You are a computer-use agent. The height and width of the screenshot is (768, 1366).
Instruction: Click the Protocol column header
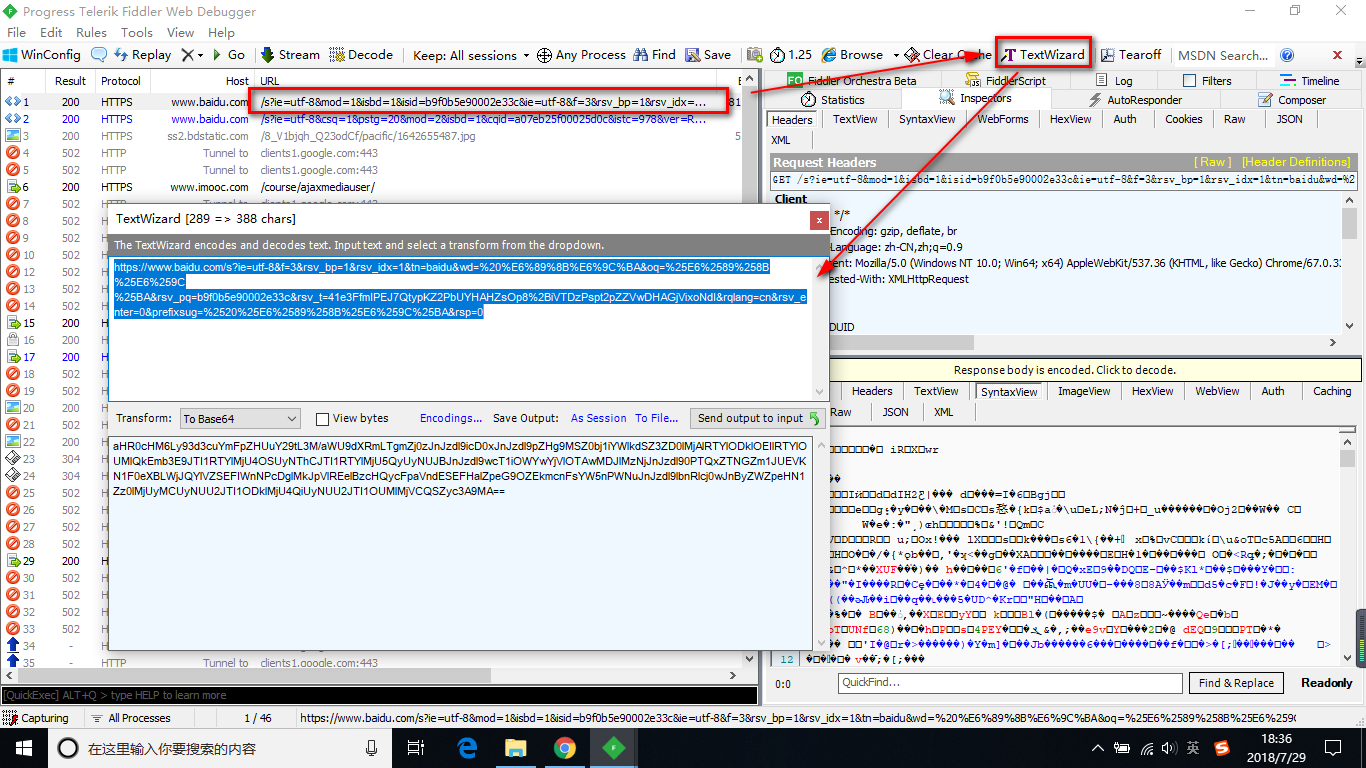point(121,81)
